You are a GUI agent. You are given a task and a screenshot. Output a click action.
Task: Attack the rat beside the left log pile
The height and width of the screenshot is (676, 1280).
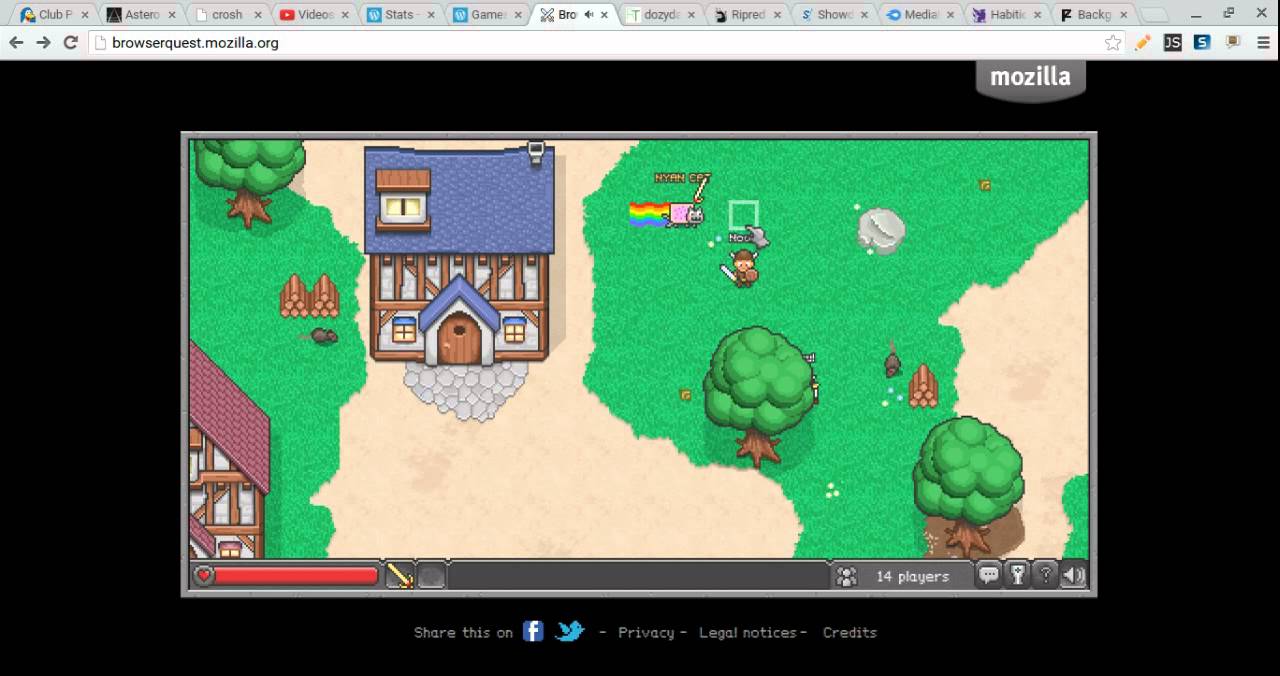[x=323, y=336]
